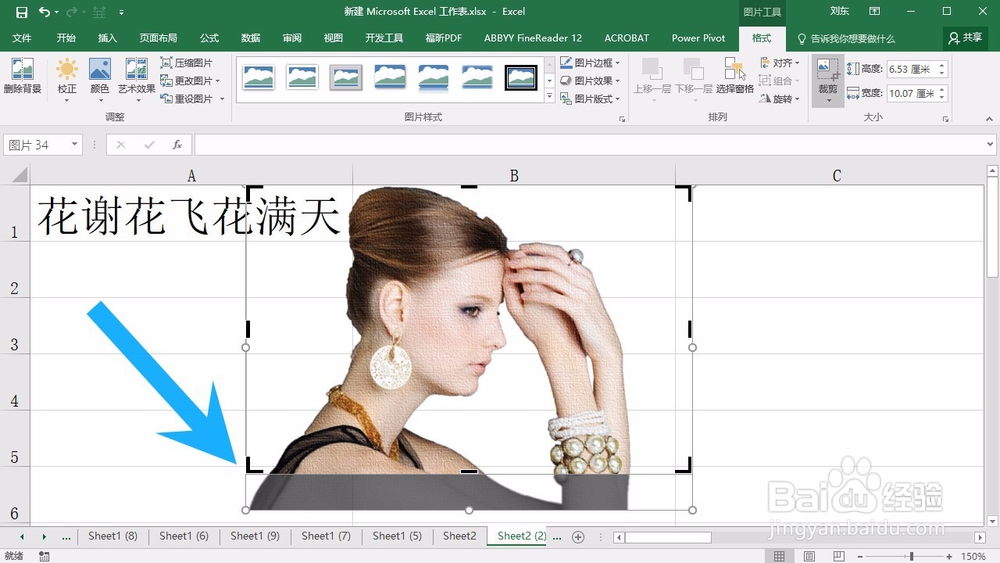Open the Power Pivot ribbon tab
Viewport: 1000px width, 563px height.
pos(698,38)
